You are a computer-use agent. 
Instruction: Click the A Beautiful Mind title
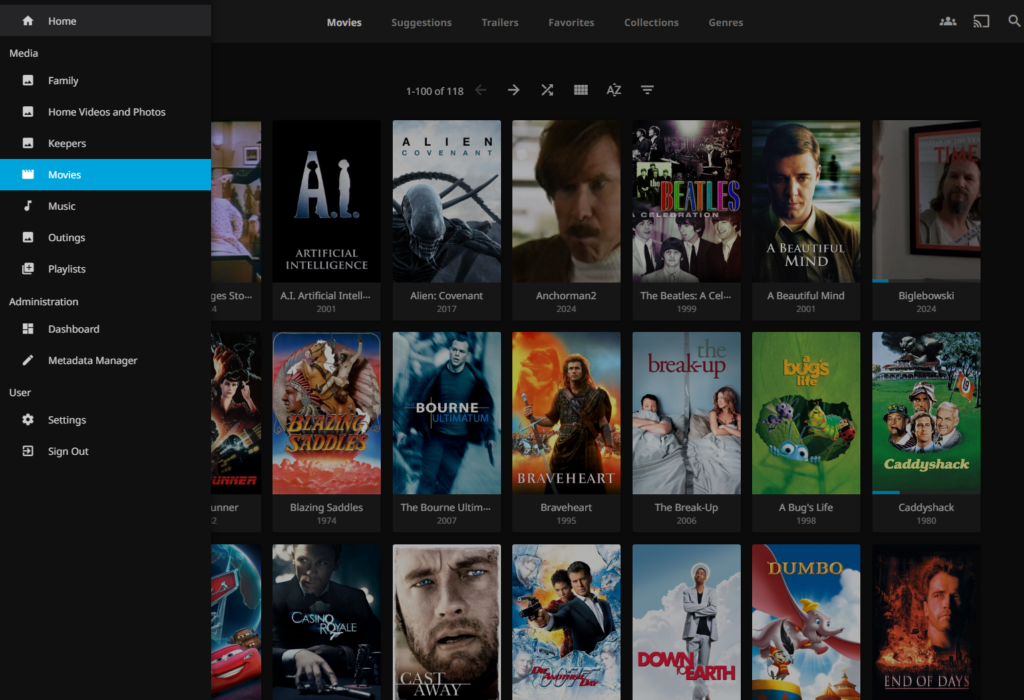click(806, 296)
